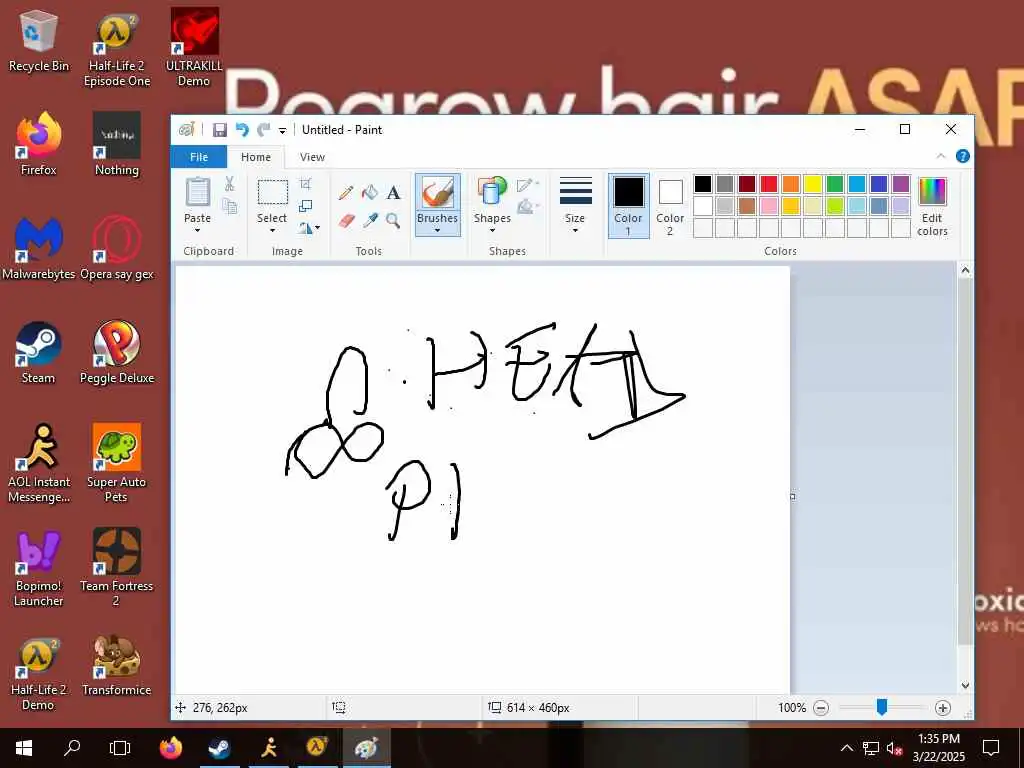The height and width of the screenshot is (768, 1024).
Task: Click the Super Auto Pets desktop icon
Action: click(117, 463)
